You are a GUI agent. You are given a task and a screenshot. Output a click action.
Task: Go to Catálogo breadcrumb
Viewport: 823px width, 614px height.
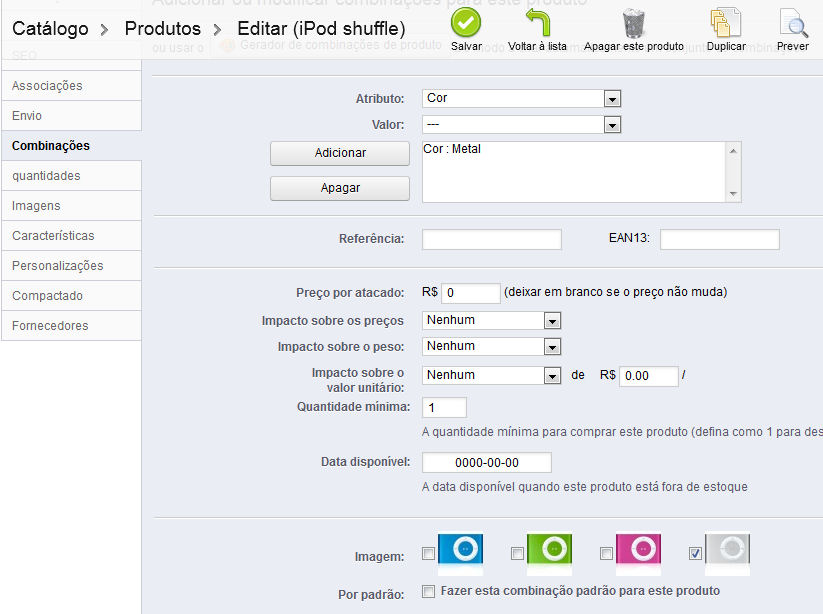50,28
